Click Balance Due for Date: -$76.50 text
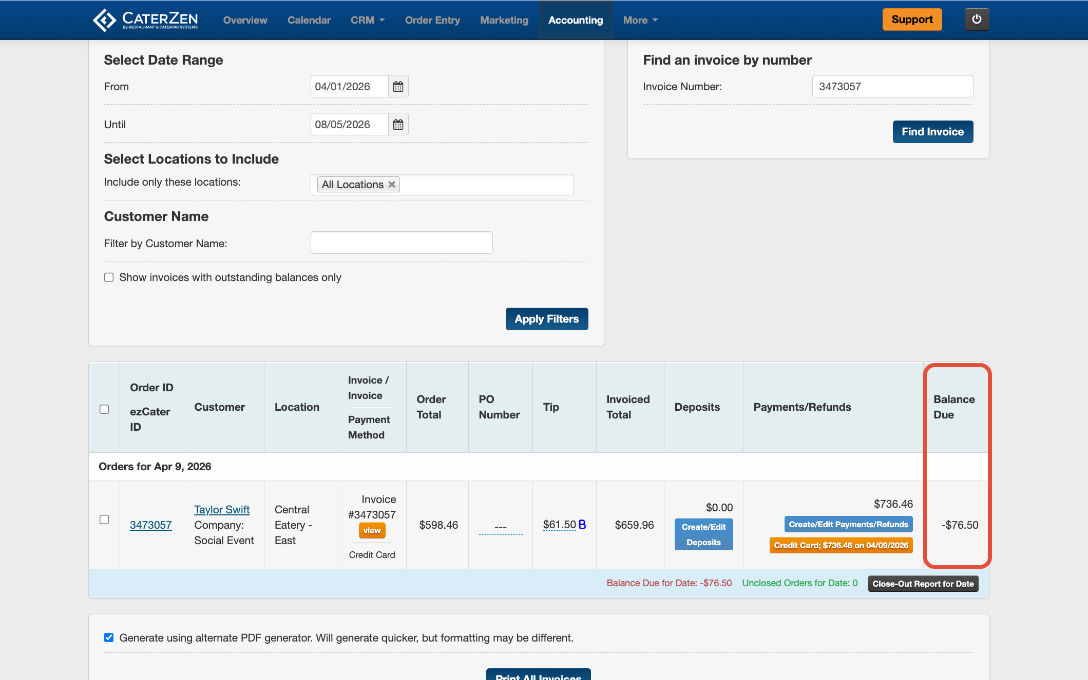 669,583
